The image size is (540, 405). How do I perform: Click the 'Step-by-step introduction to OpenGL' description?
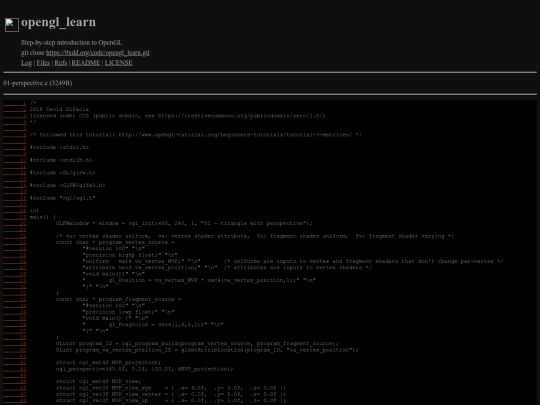pos(71,43)
